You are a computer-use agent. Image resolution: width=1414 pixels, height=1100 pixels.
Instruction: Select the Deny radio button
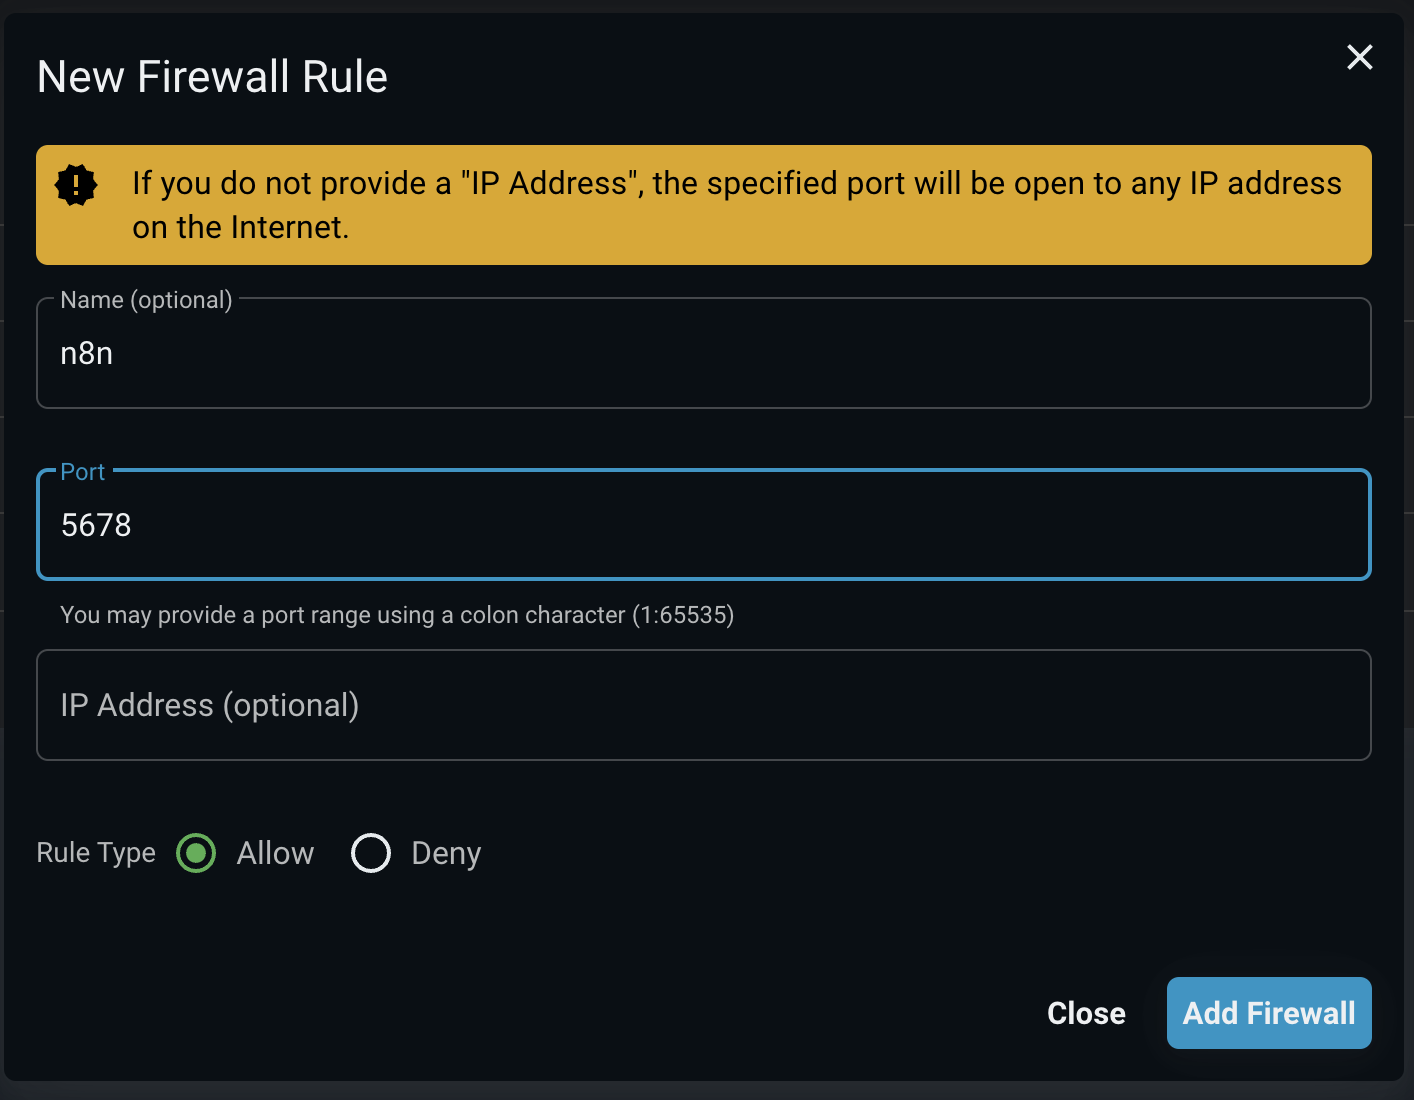pyautogui.click(x=371, y=853)
